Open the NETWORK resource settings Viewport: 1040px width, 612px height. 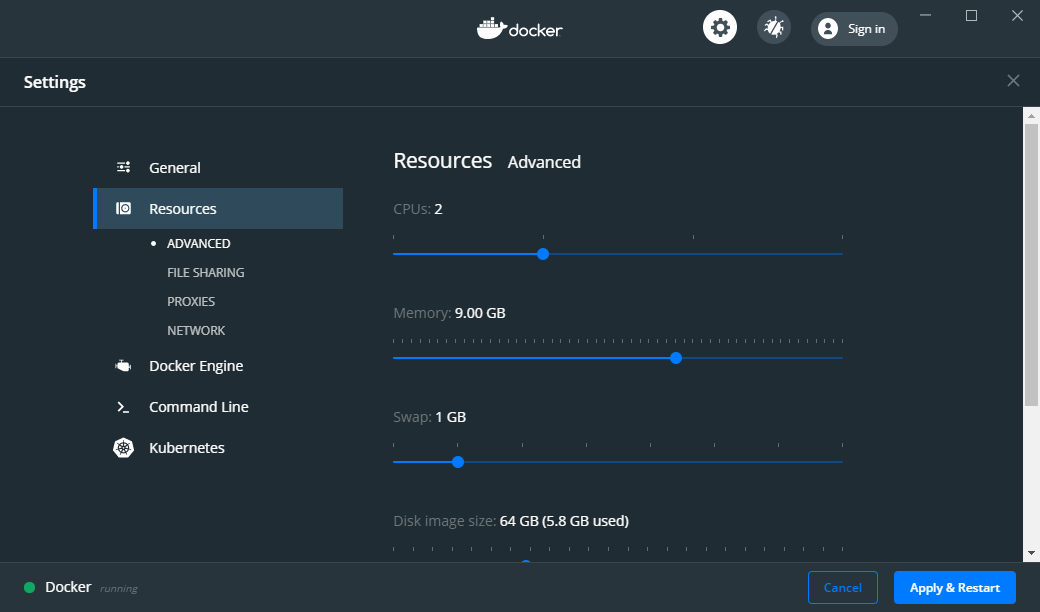(x=196, y=330)
